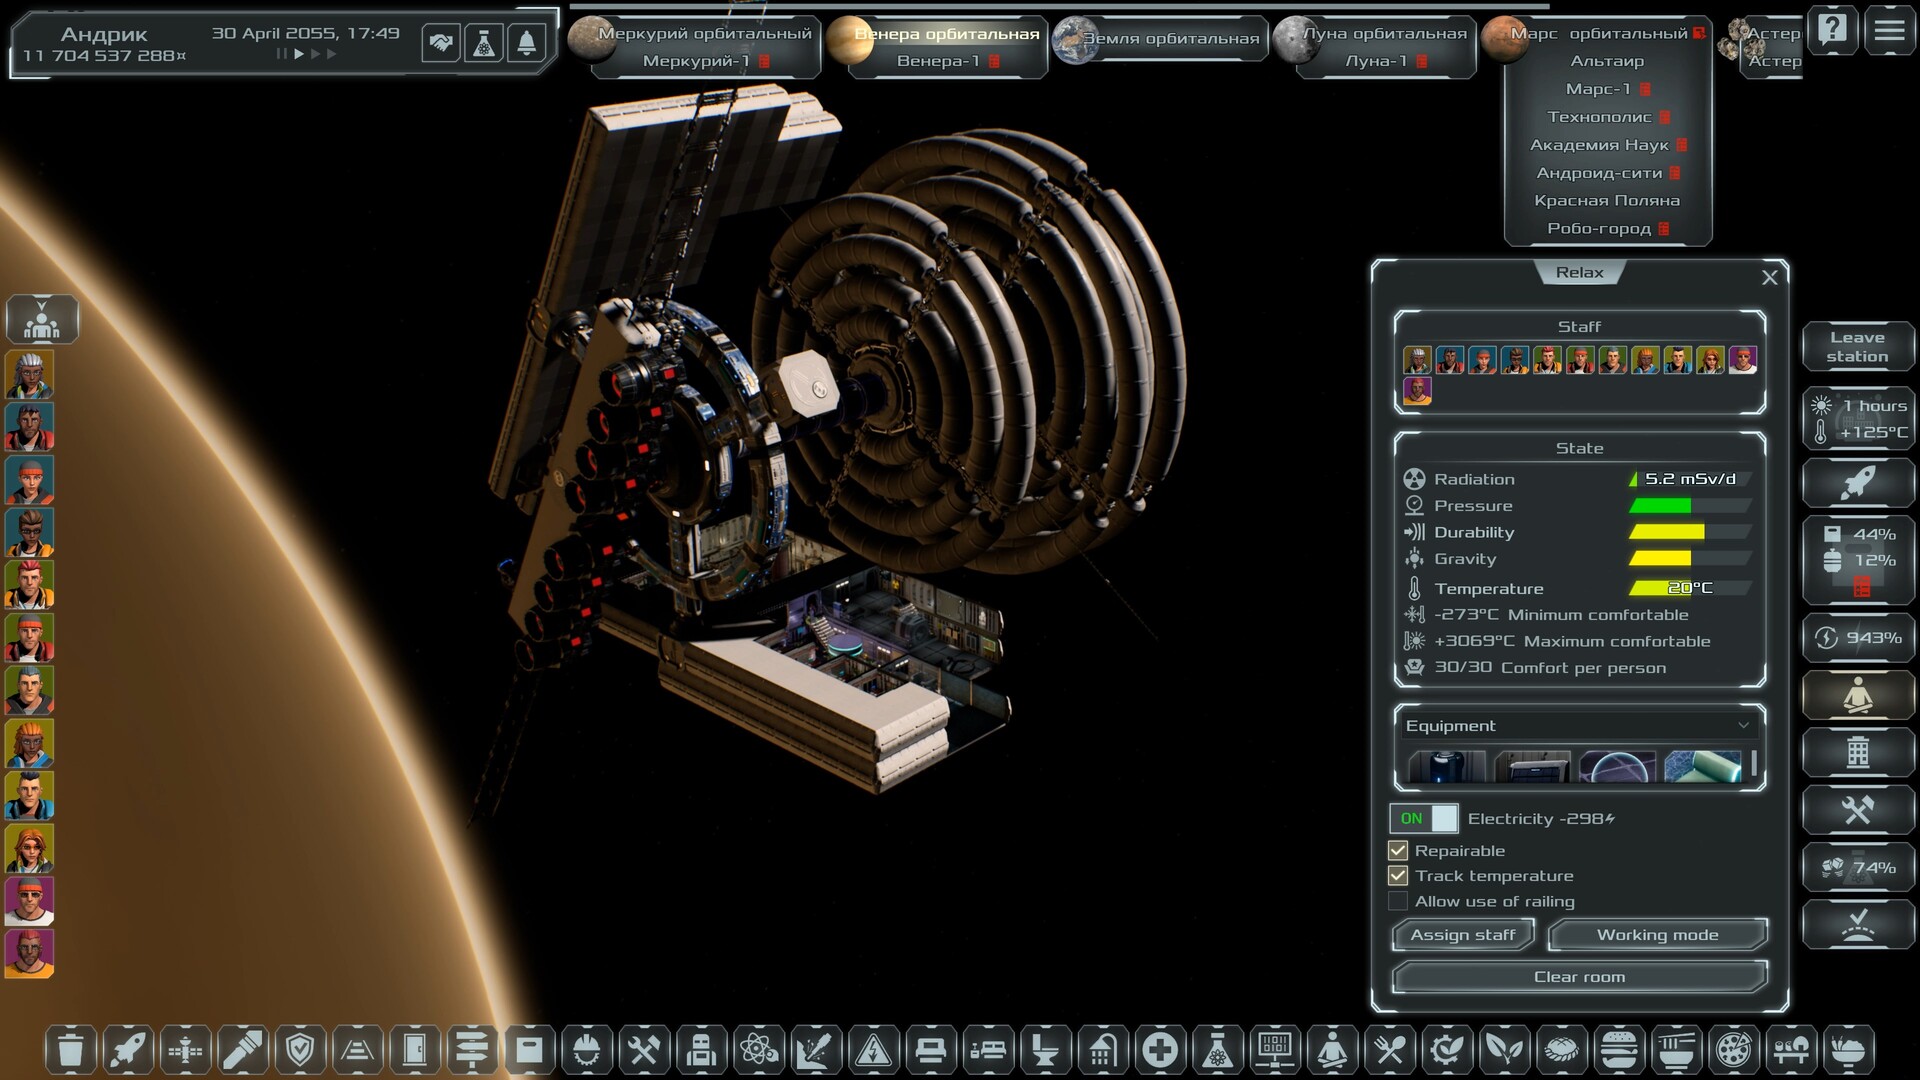Select the meditation/relax icon in right sidebar
The width and height of the screenshot is (1920, 1080).
tap(1858, 694)
